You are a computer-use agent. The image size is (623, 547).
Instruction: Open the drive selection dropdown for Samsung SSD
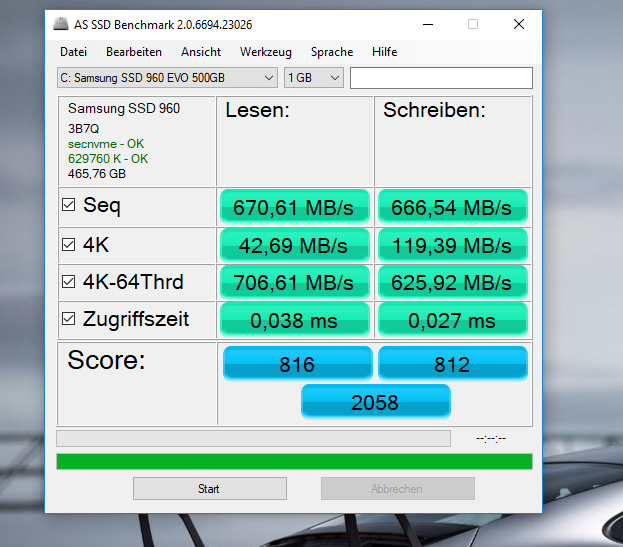click(x=167, y=77)
